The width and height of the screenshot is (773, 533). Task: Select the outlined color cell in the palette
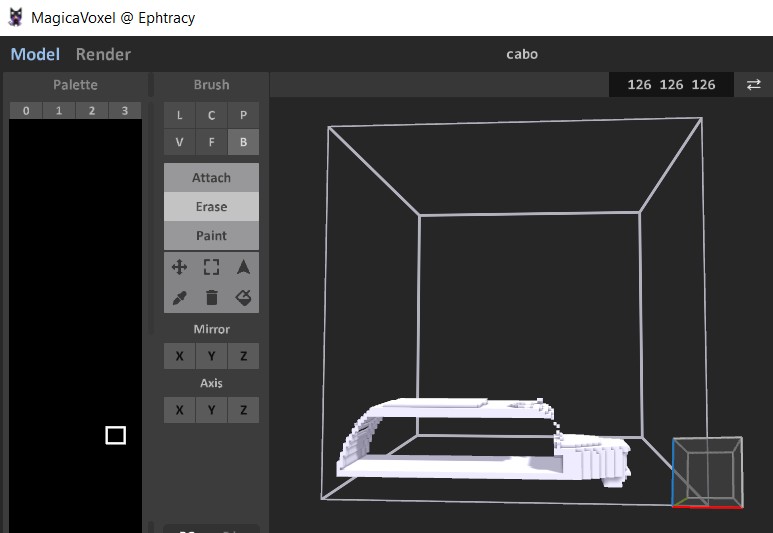coord(116,435)
